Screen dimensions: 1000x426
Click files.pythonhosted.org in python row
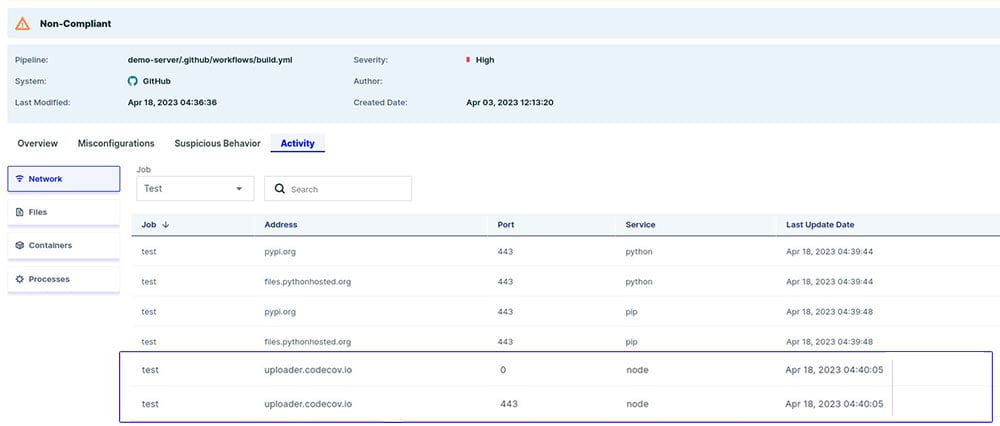pos(307,282)
